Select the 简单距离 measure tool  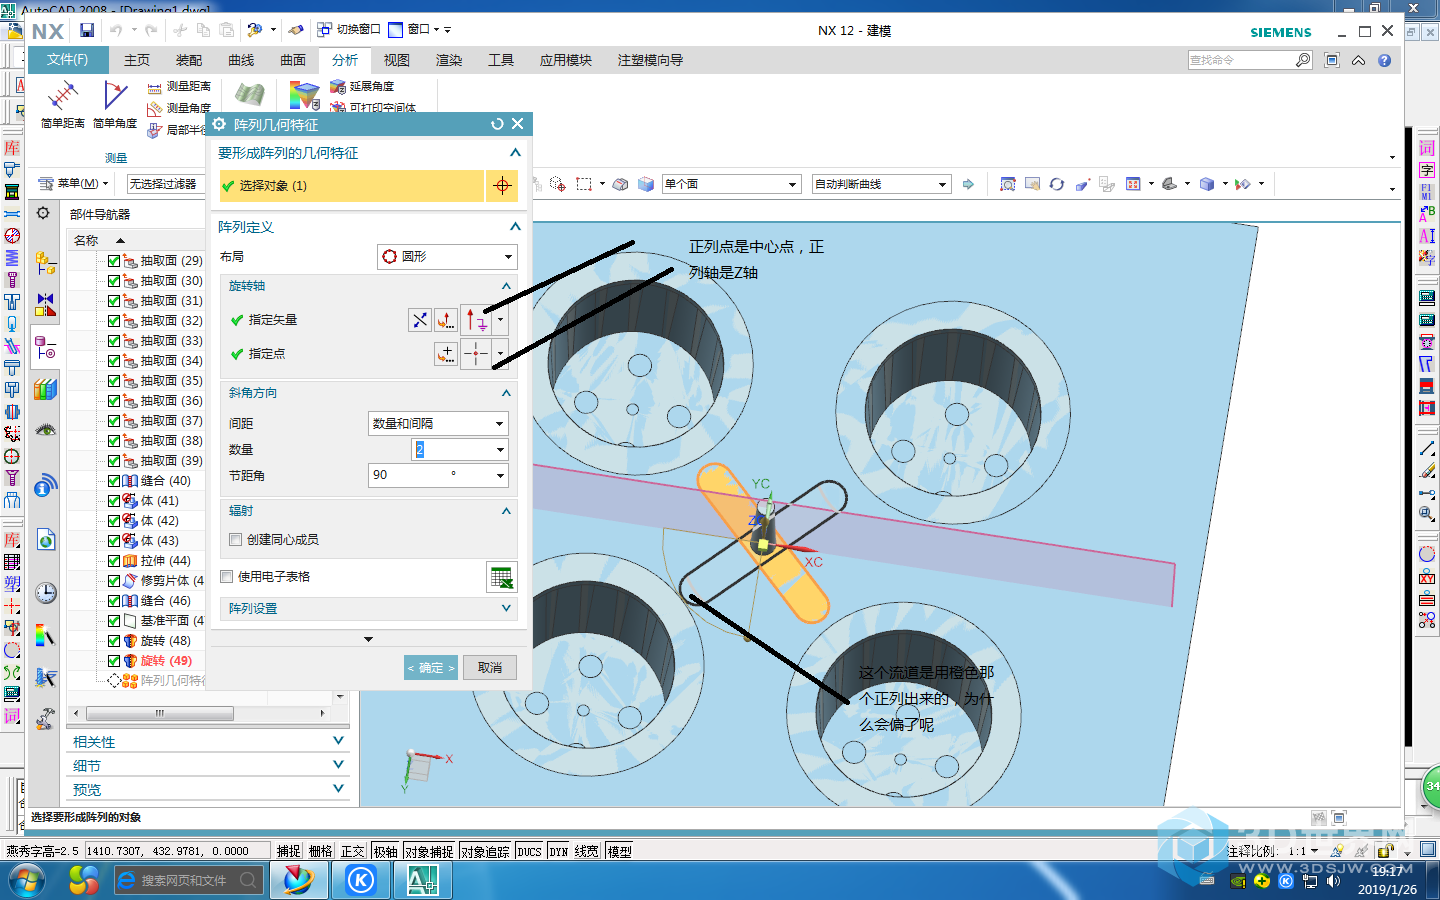pos(62,104)
